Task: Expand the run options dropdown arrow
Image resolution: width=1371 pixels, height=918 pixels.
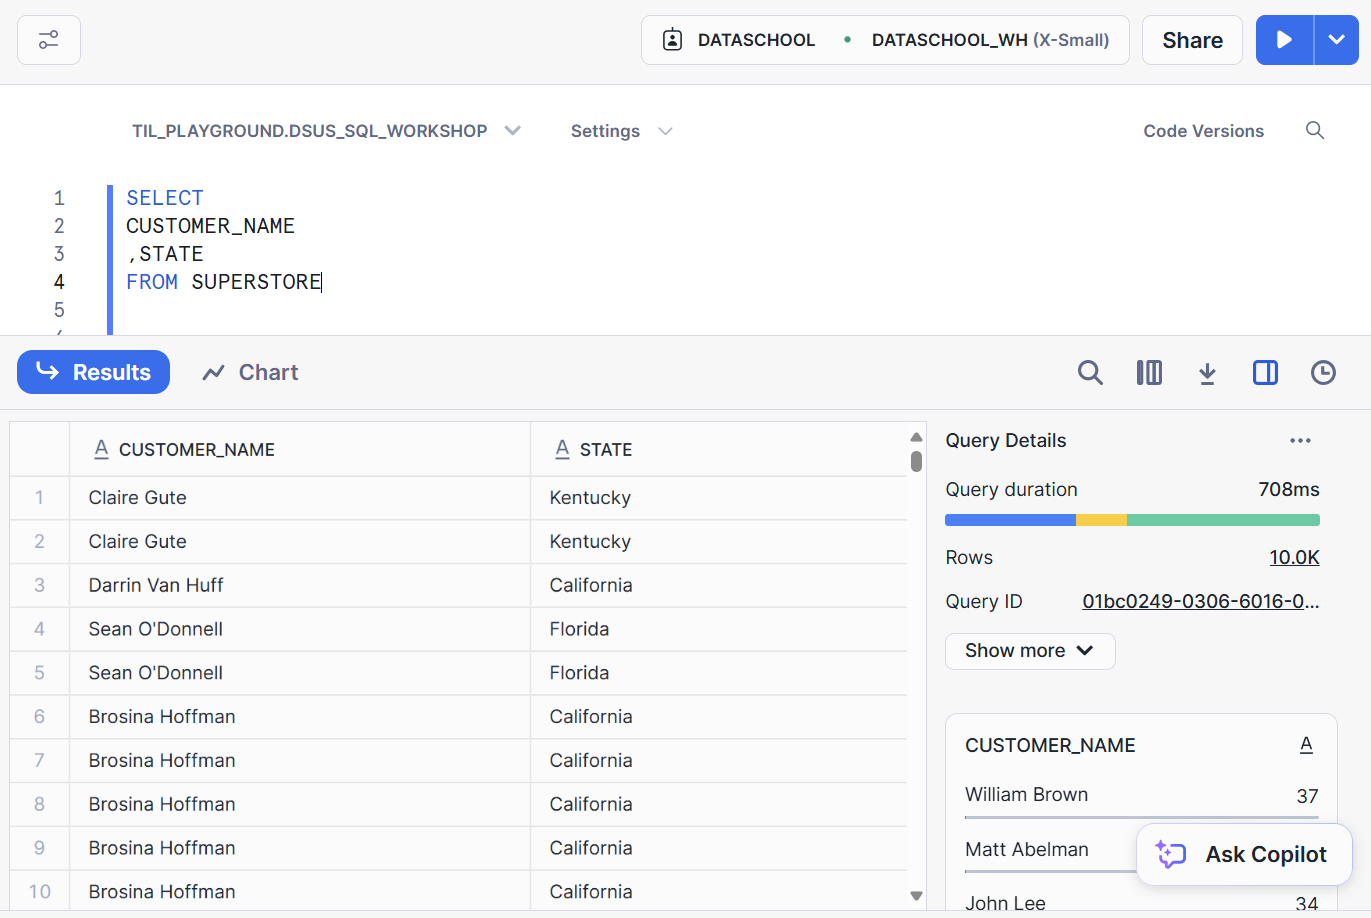Action: (x=1336, y=40)
